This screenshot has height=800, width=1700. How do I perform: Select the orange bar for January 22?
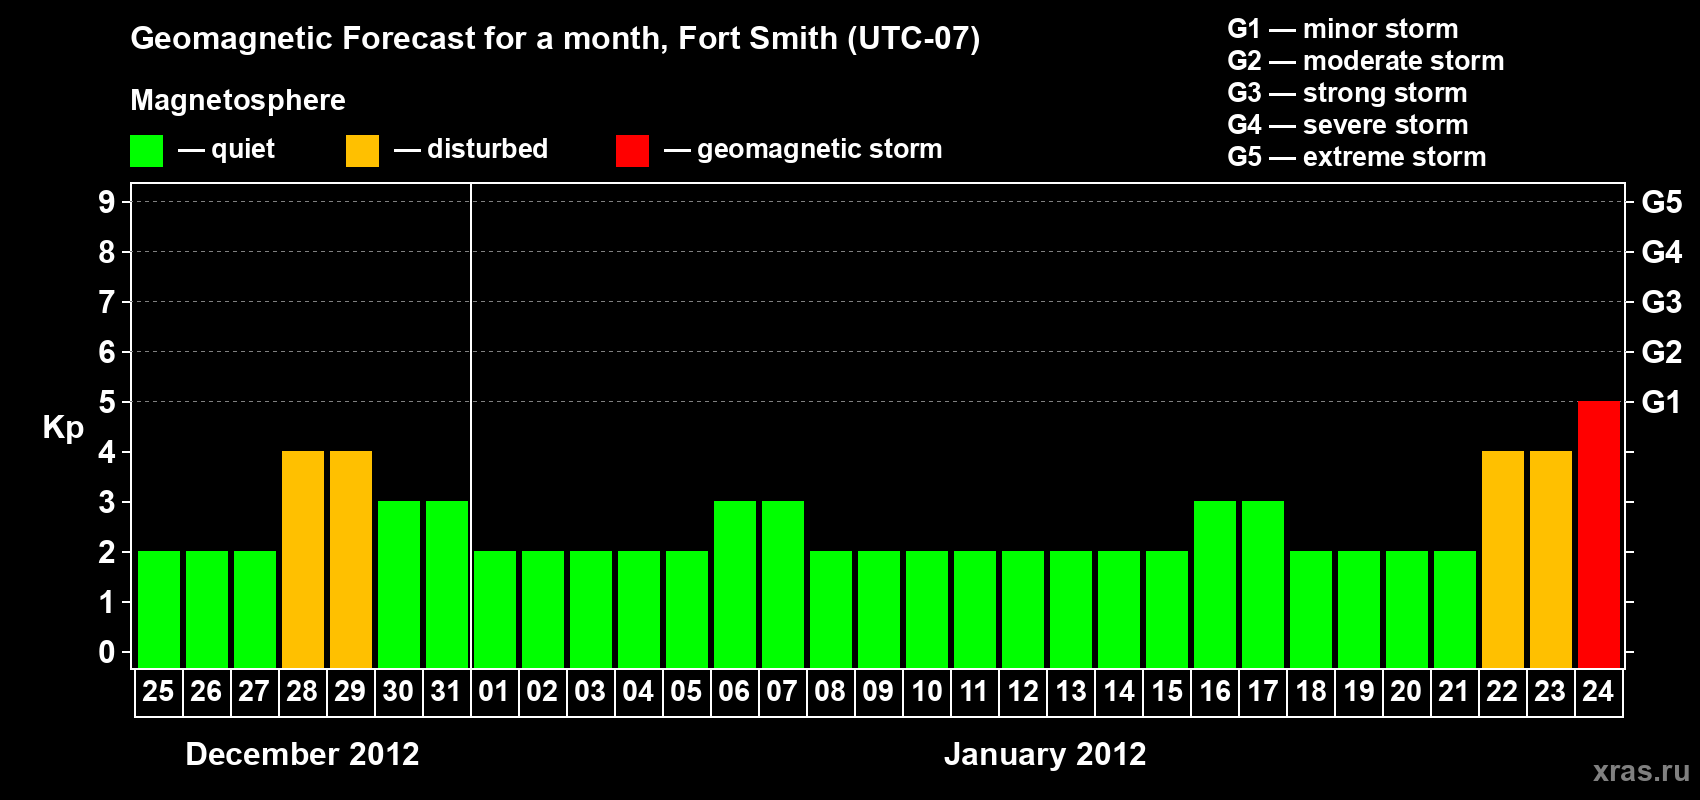(1502, 559)
